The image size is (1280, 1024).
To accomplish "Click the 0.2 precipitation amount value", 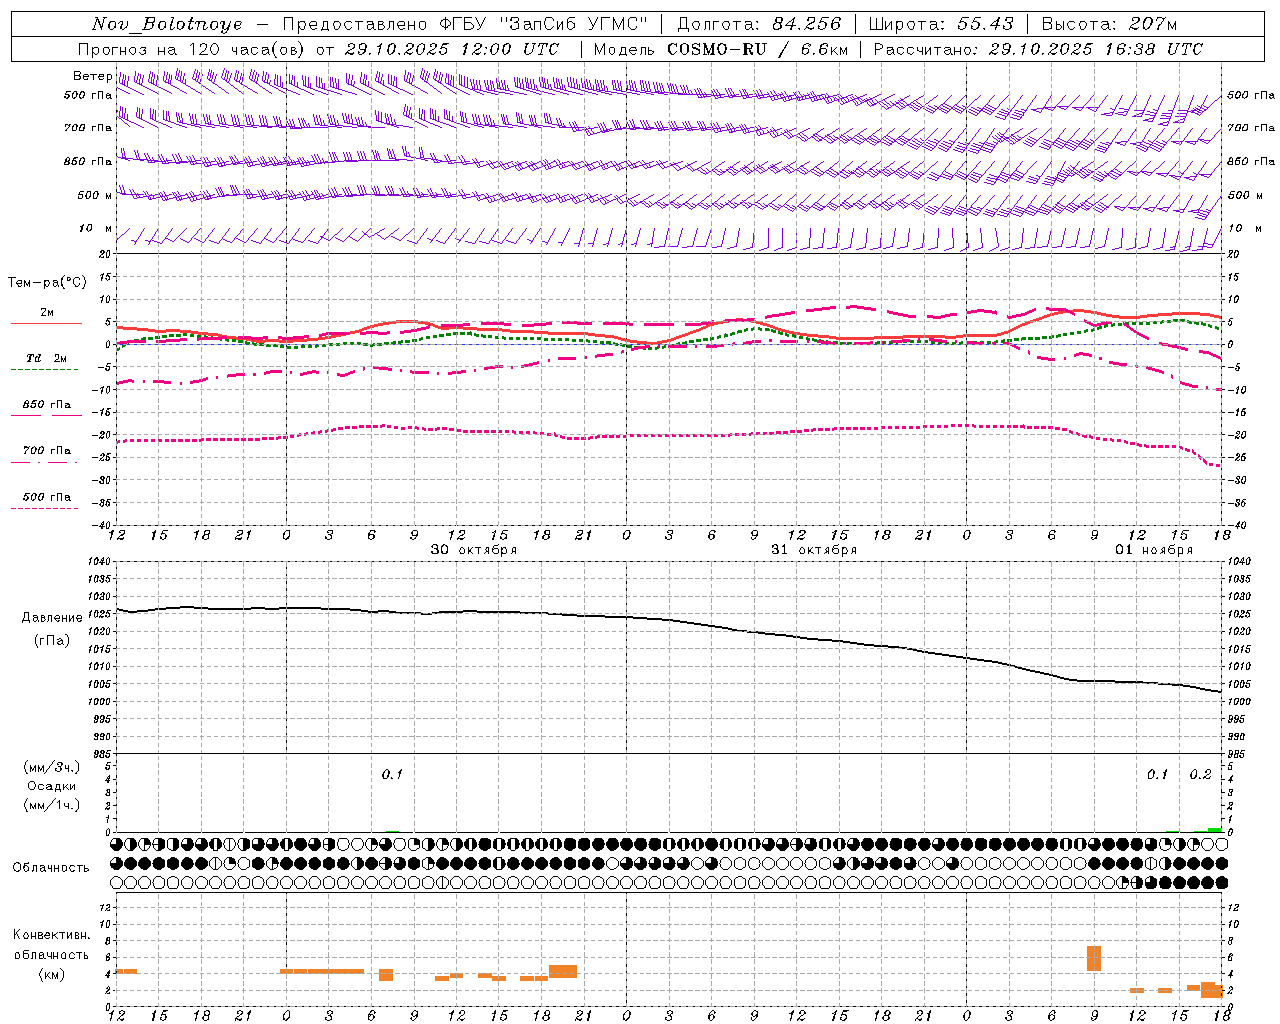I will 1200,775.
